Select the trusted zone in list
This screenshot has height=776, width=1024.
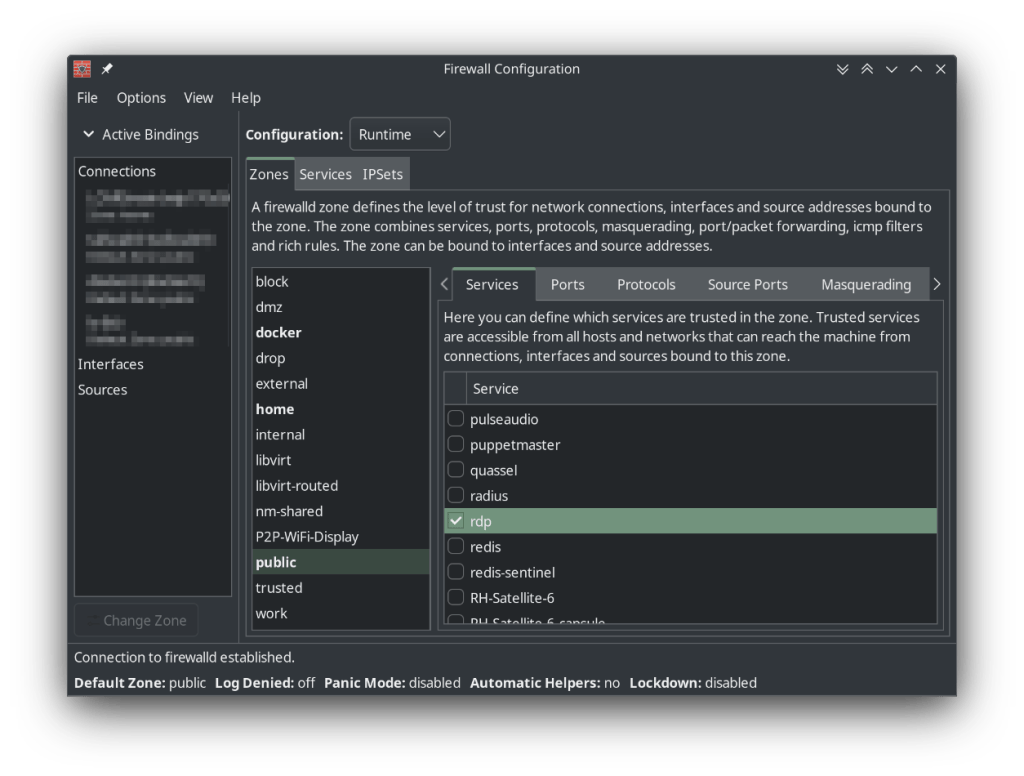coord(279,588)
